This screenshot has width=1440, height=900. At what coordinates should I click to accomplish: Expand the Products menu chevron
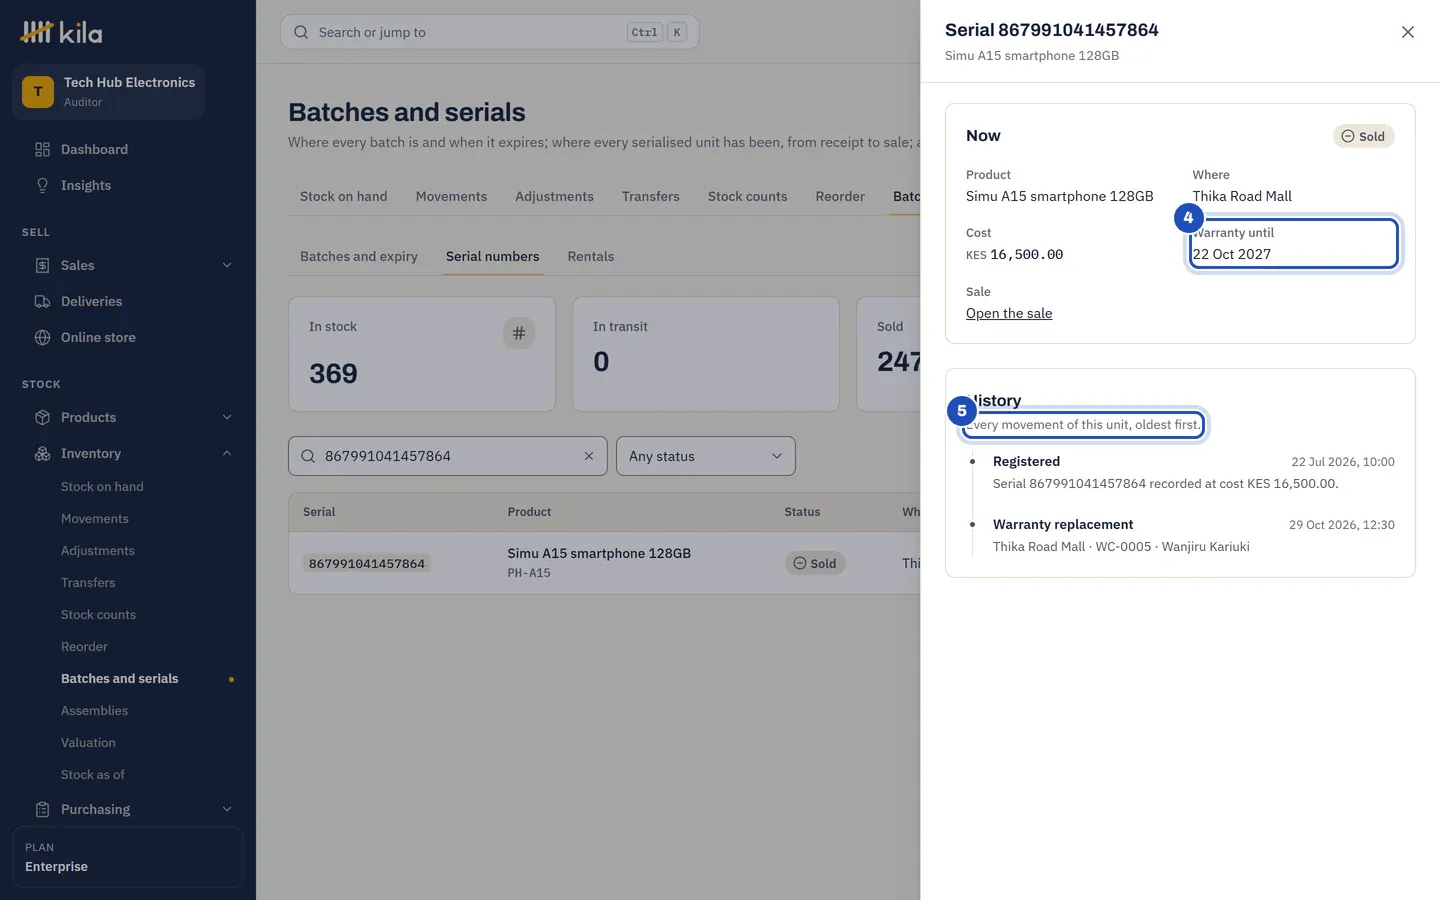(227, 417)
